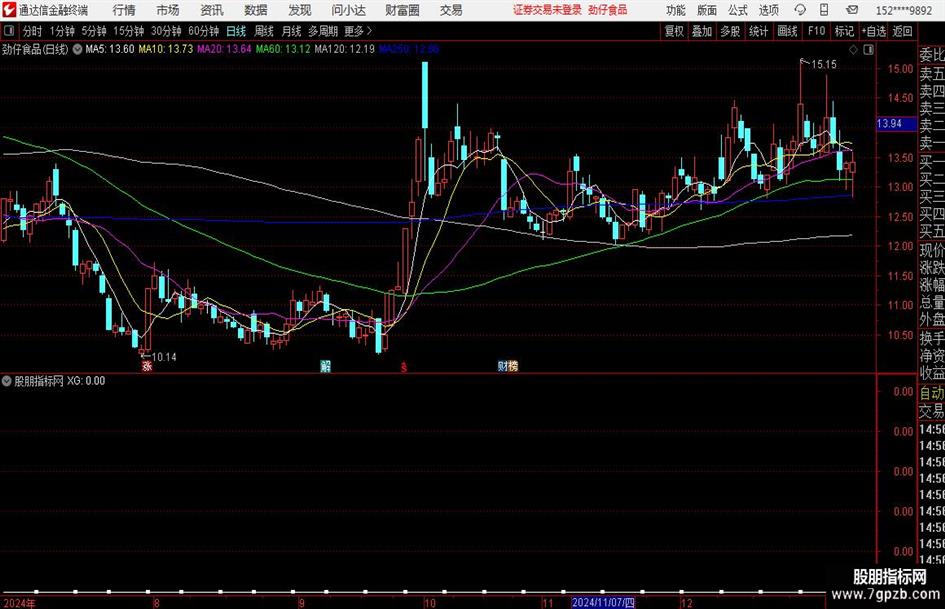Click the 通达信 red logo icon
Screen dimensions: 945x609
click(9, 10)
